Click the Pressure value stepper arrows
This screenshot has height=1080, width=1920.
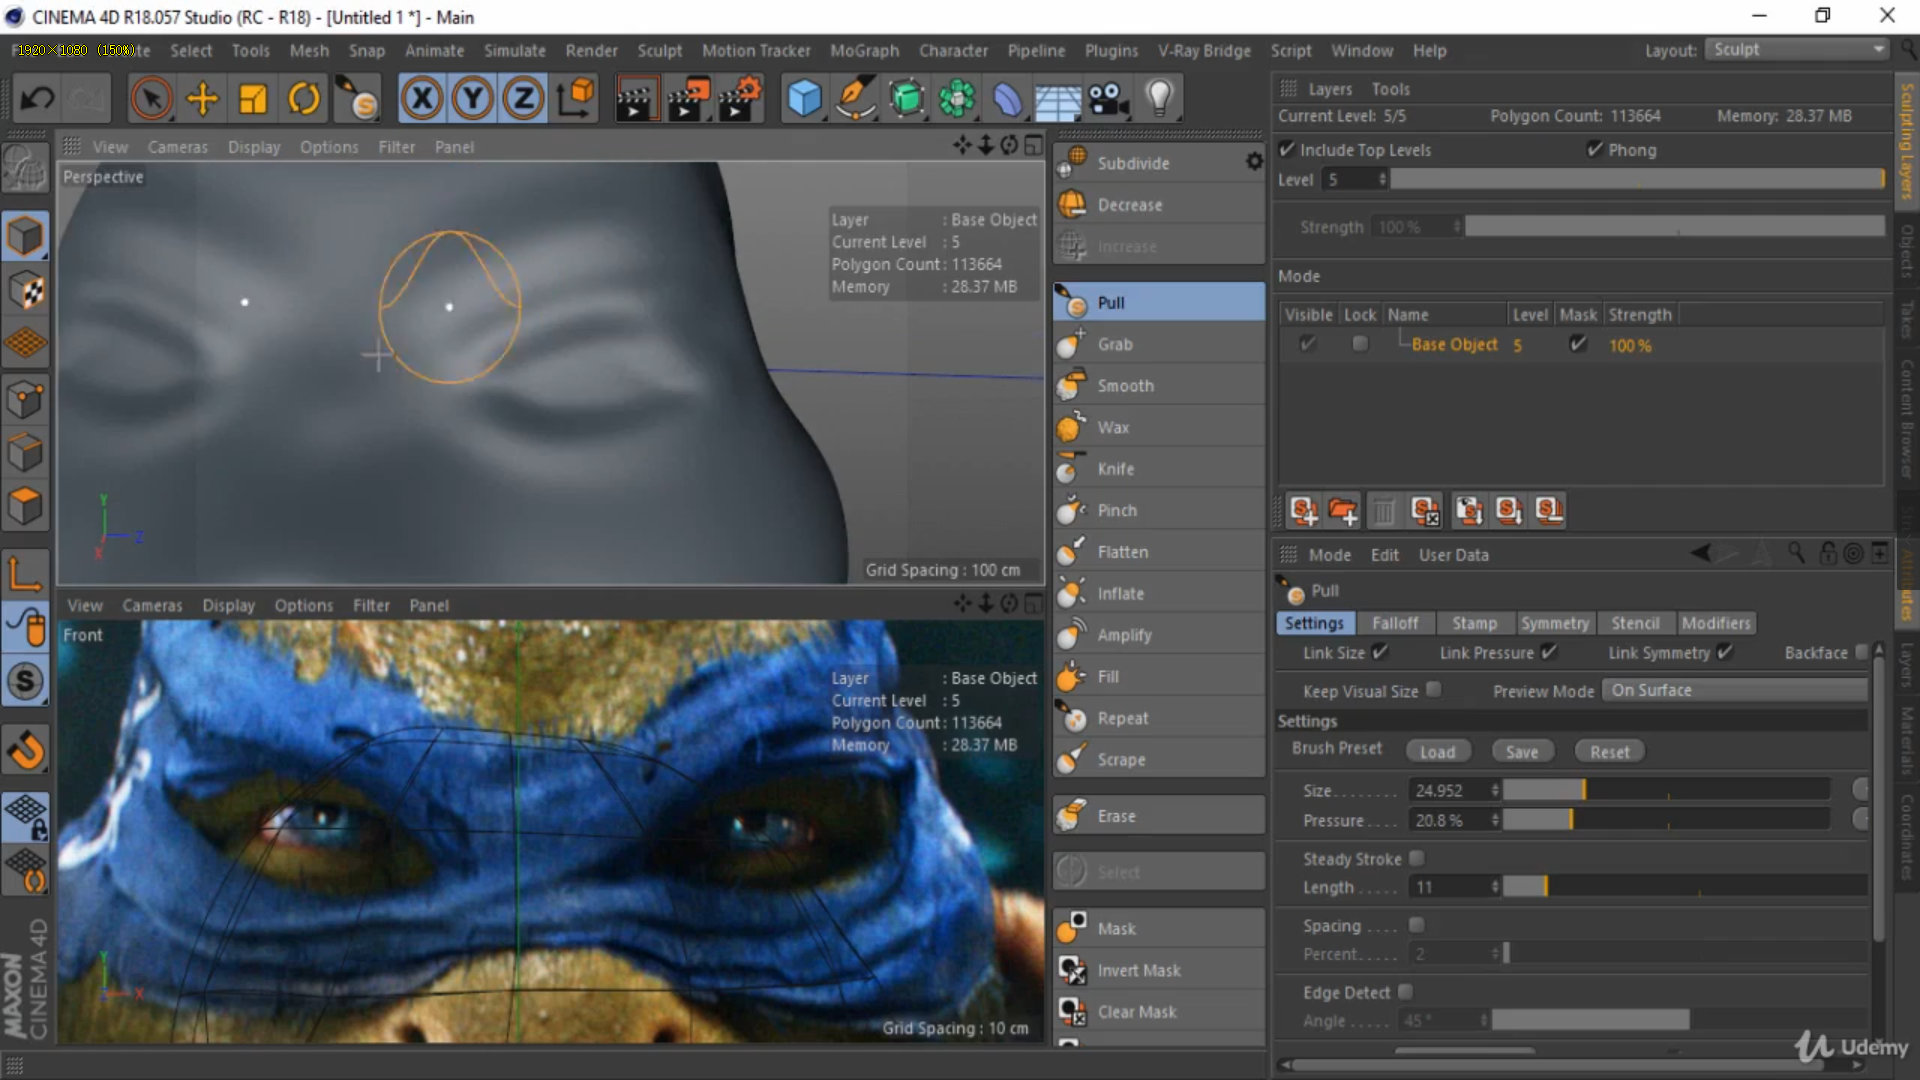[1496, 820]
